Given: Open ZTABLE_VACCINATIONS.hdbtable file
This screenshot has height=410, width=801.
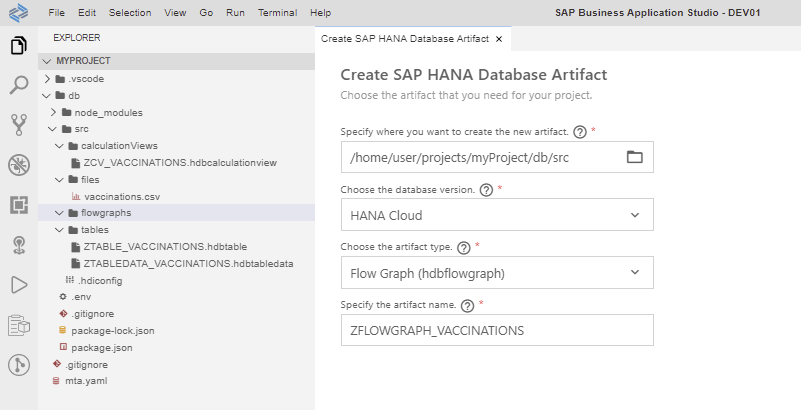Looking at the screenshot, I should (x=165, y=247).
